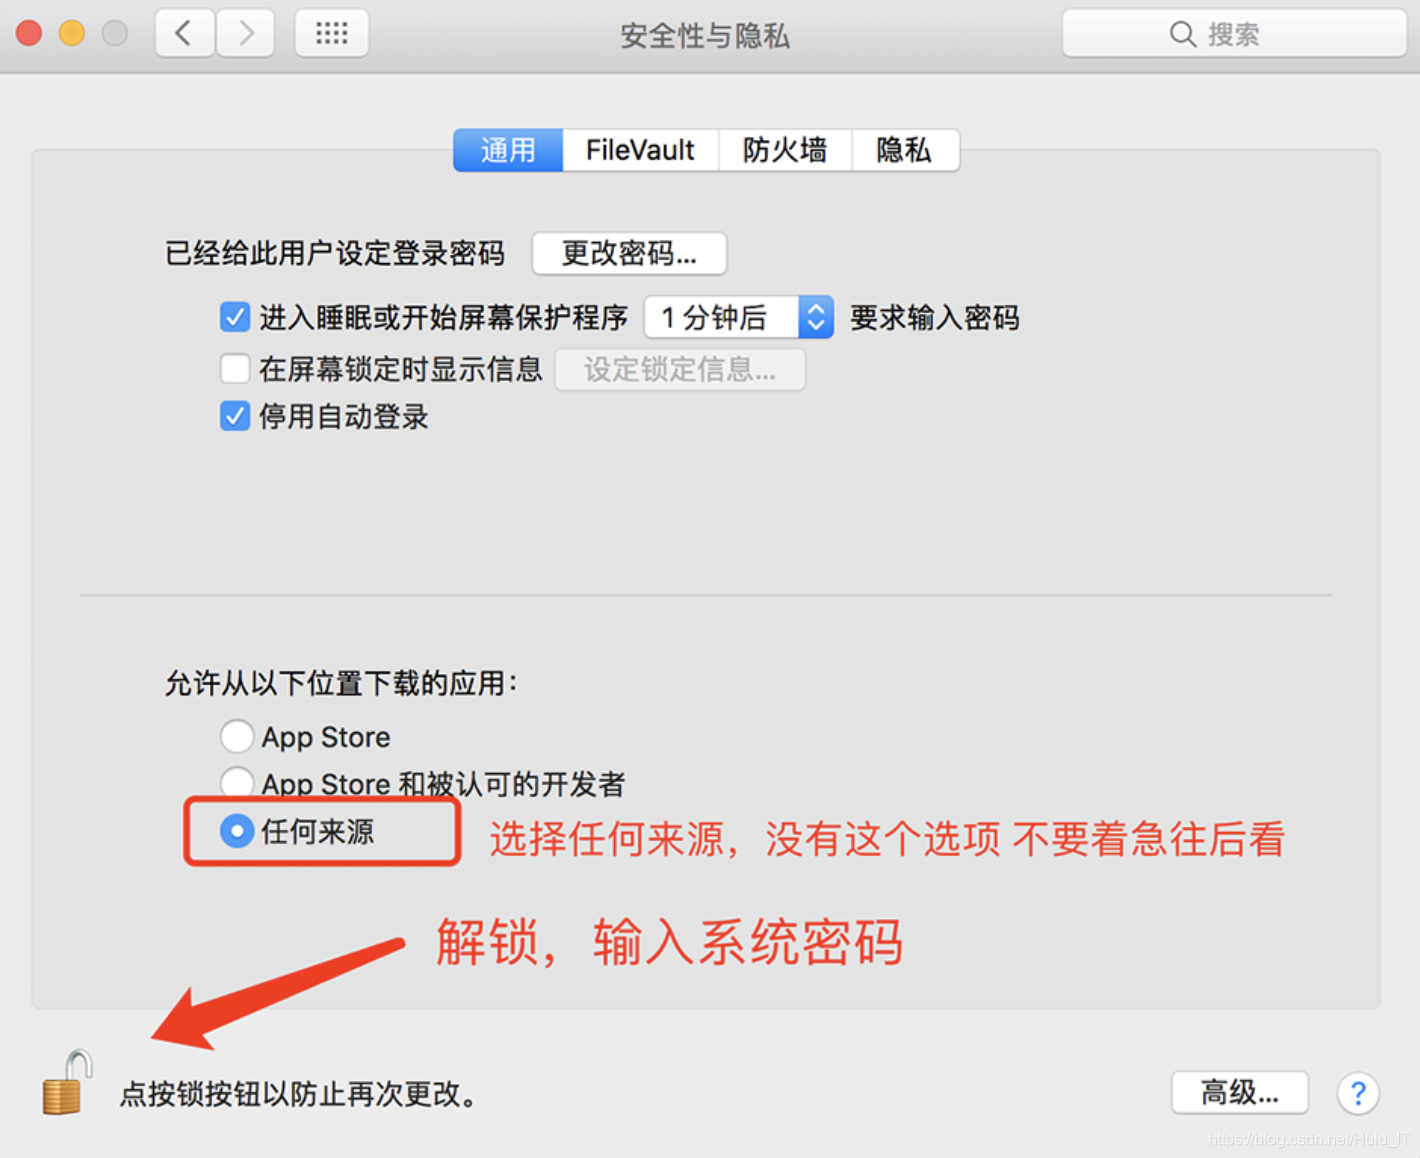Go back with the left arrow button
The height and width of the screenshot is (1158, 1420).
(x=185, y=34)
